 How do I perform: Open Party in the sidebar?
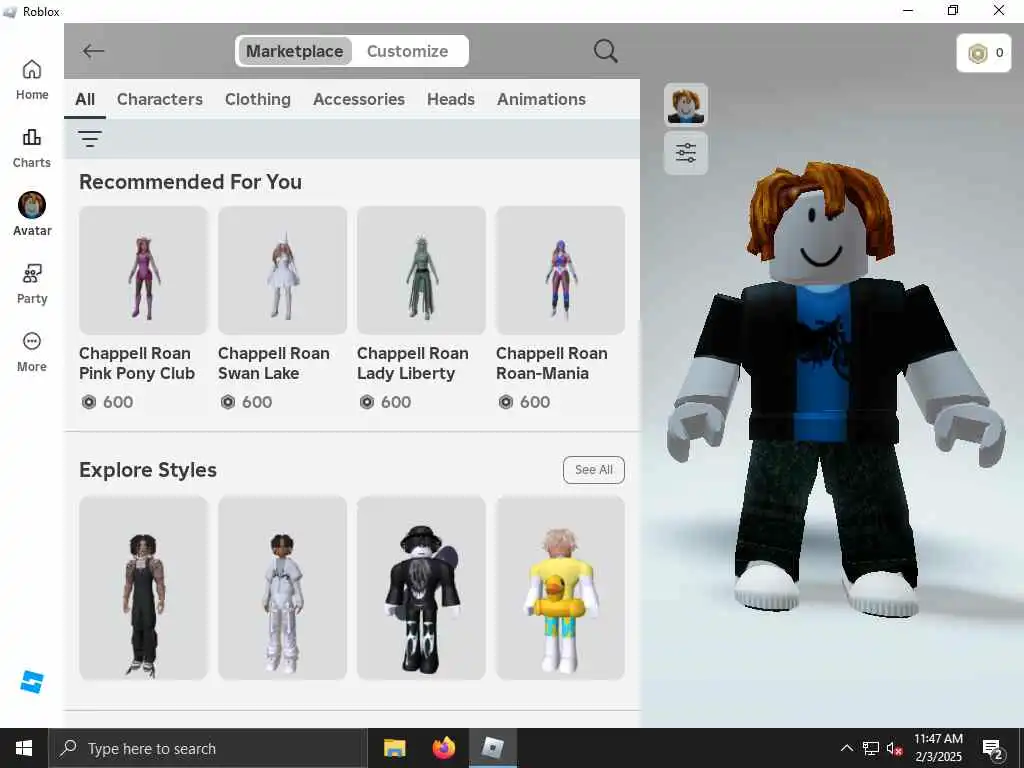click(31, 284)
